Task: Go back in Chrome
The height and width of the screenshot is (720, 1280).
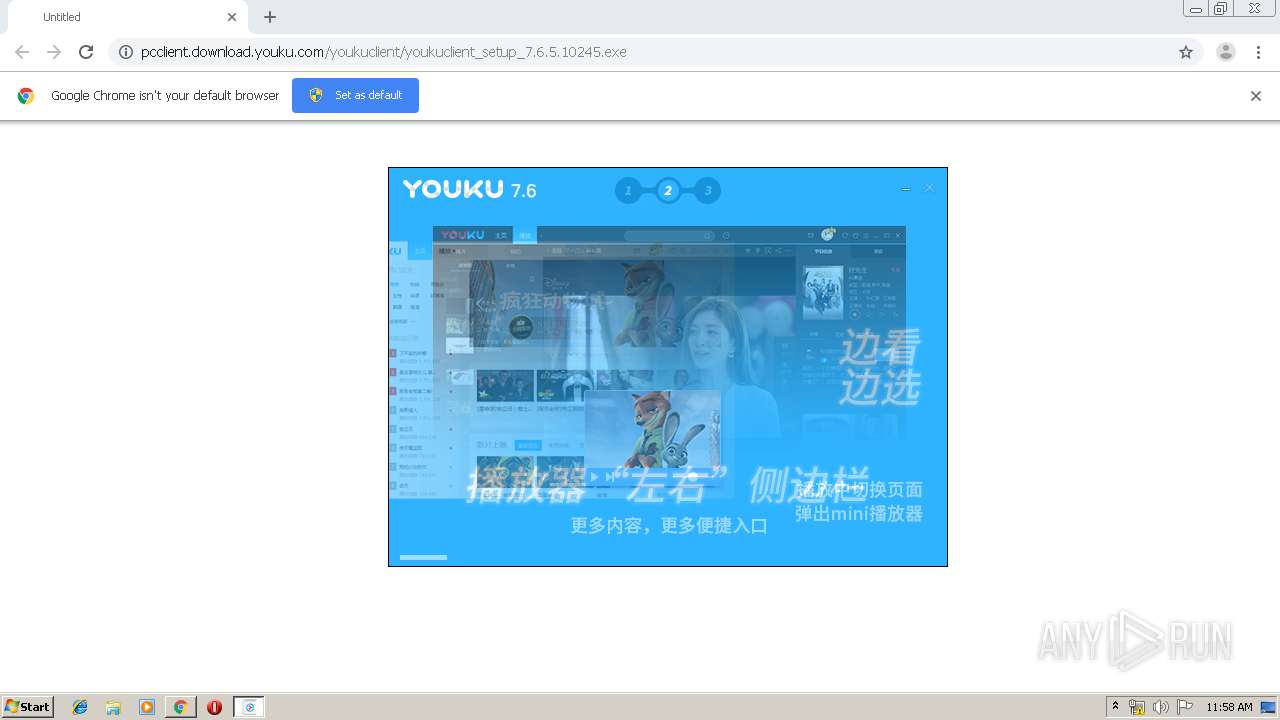Action: click(x=22, y=52)
